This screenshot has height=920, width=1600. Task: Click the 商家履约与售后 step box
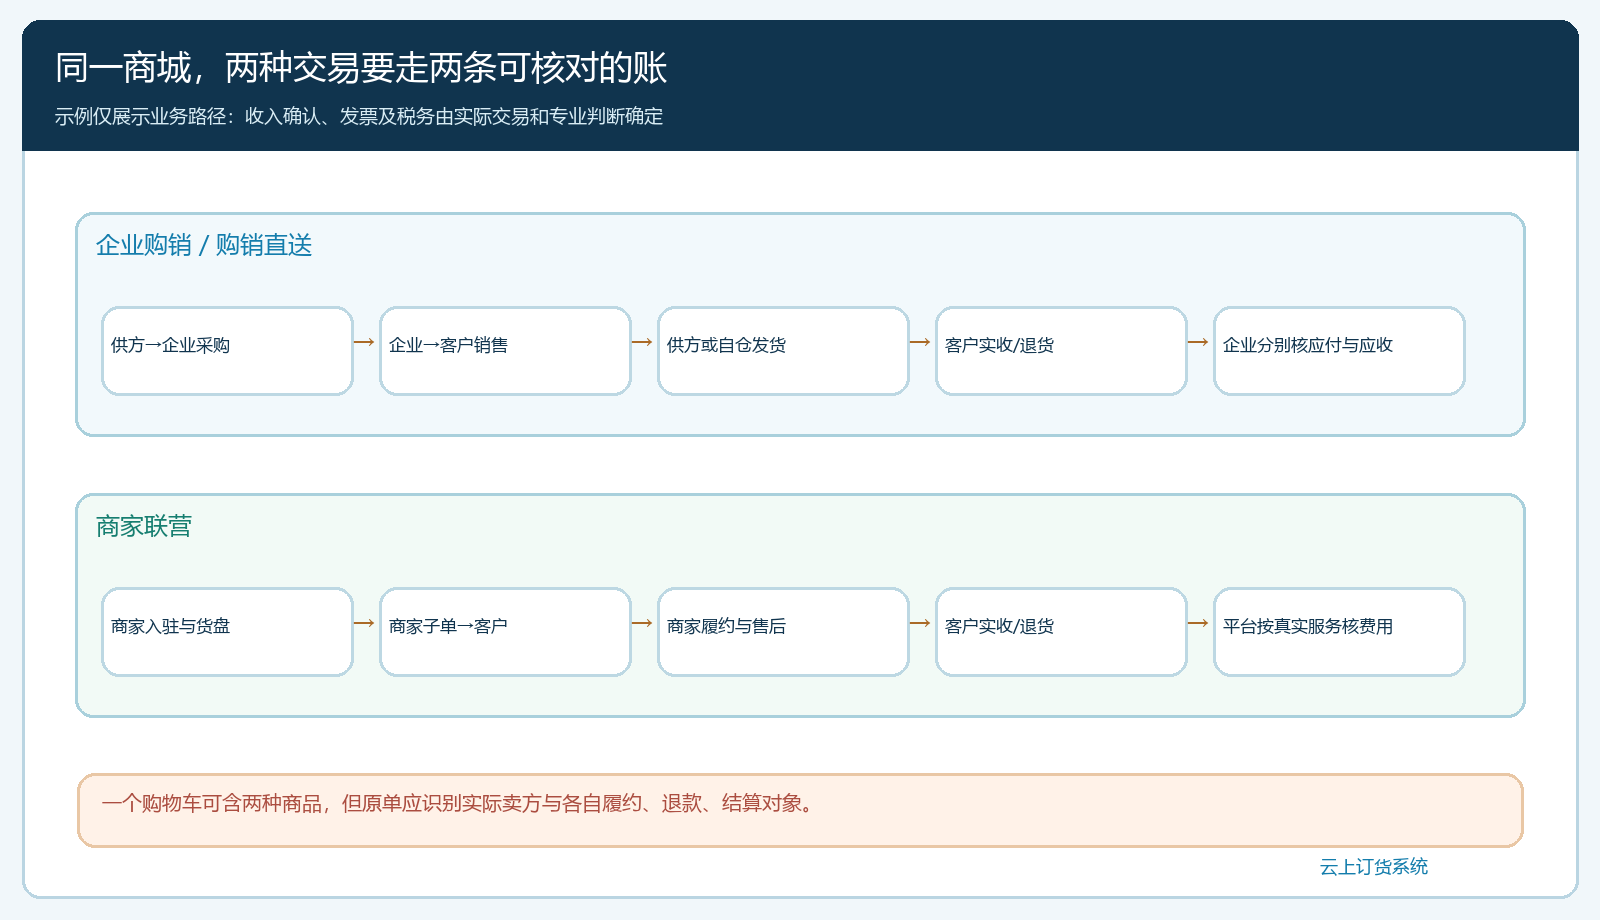point(783,632)
